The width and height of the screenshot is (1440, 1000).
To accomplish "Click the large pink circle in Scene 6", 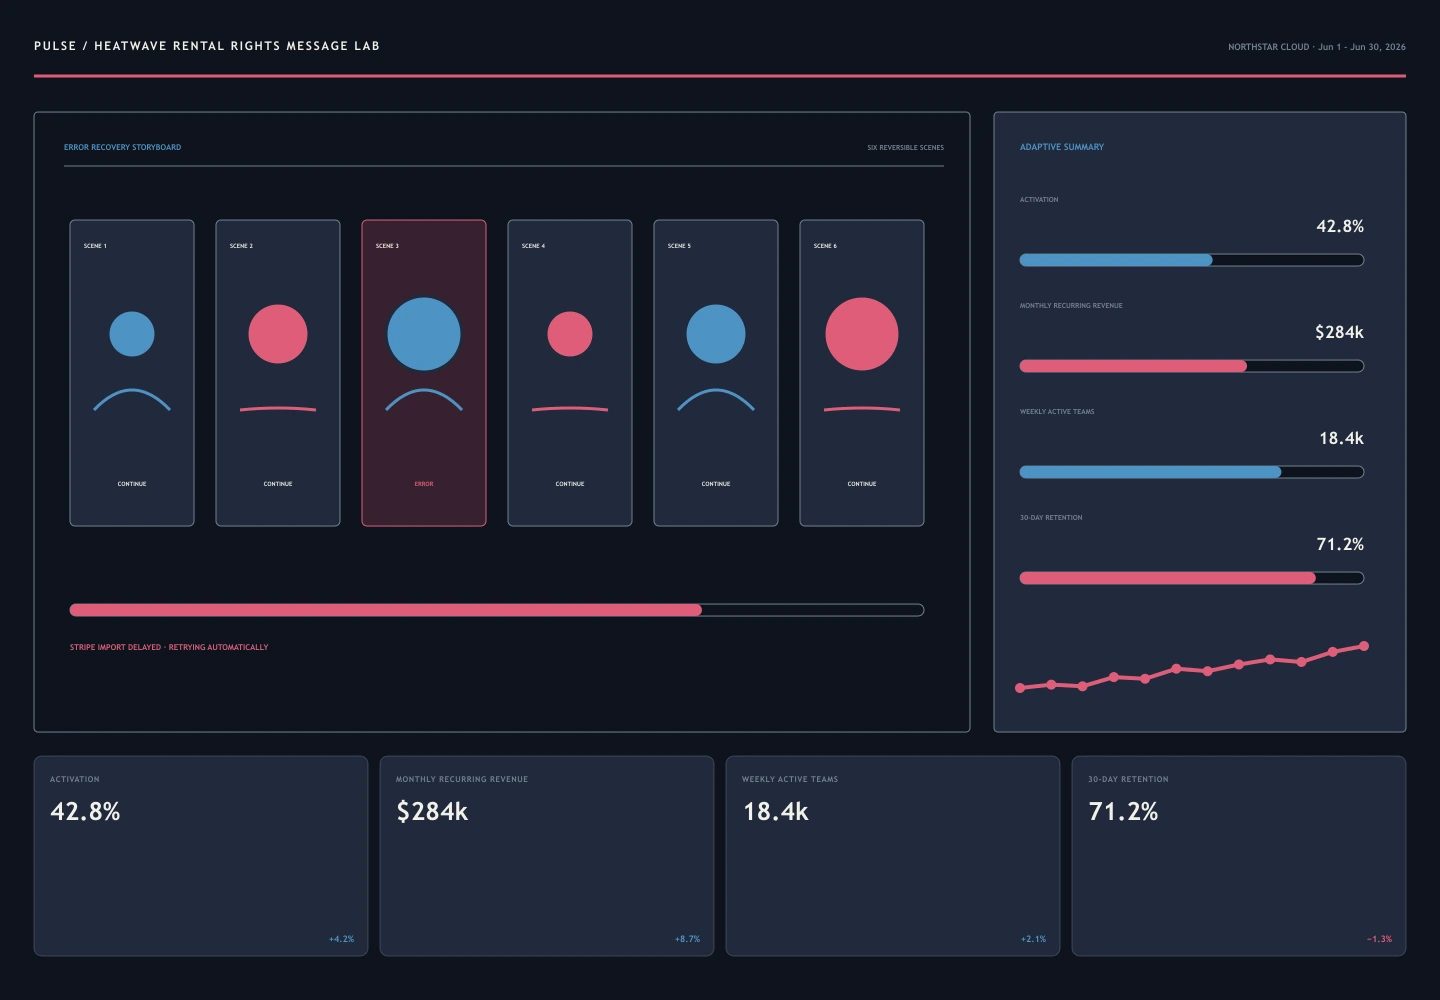I will pyautogui.click(x=862, y=334).
